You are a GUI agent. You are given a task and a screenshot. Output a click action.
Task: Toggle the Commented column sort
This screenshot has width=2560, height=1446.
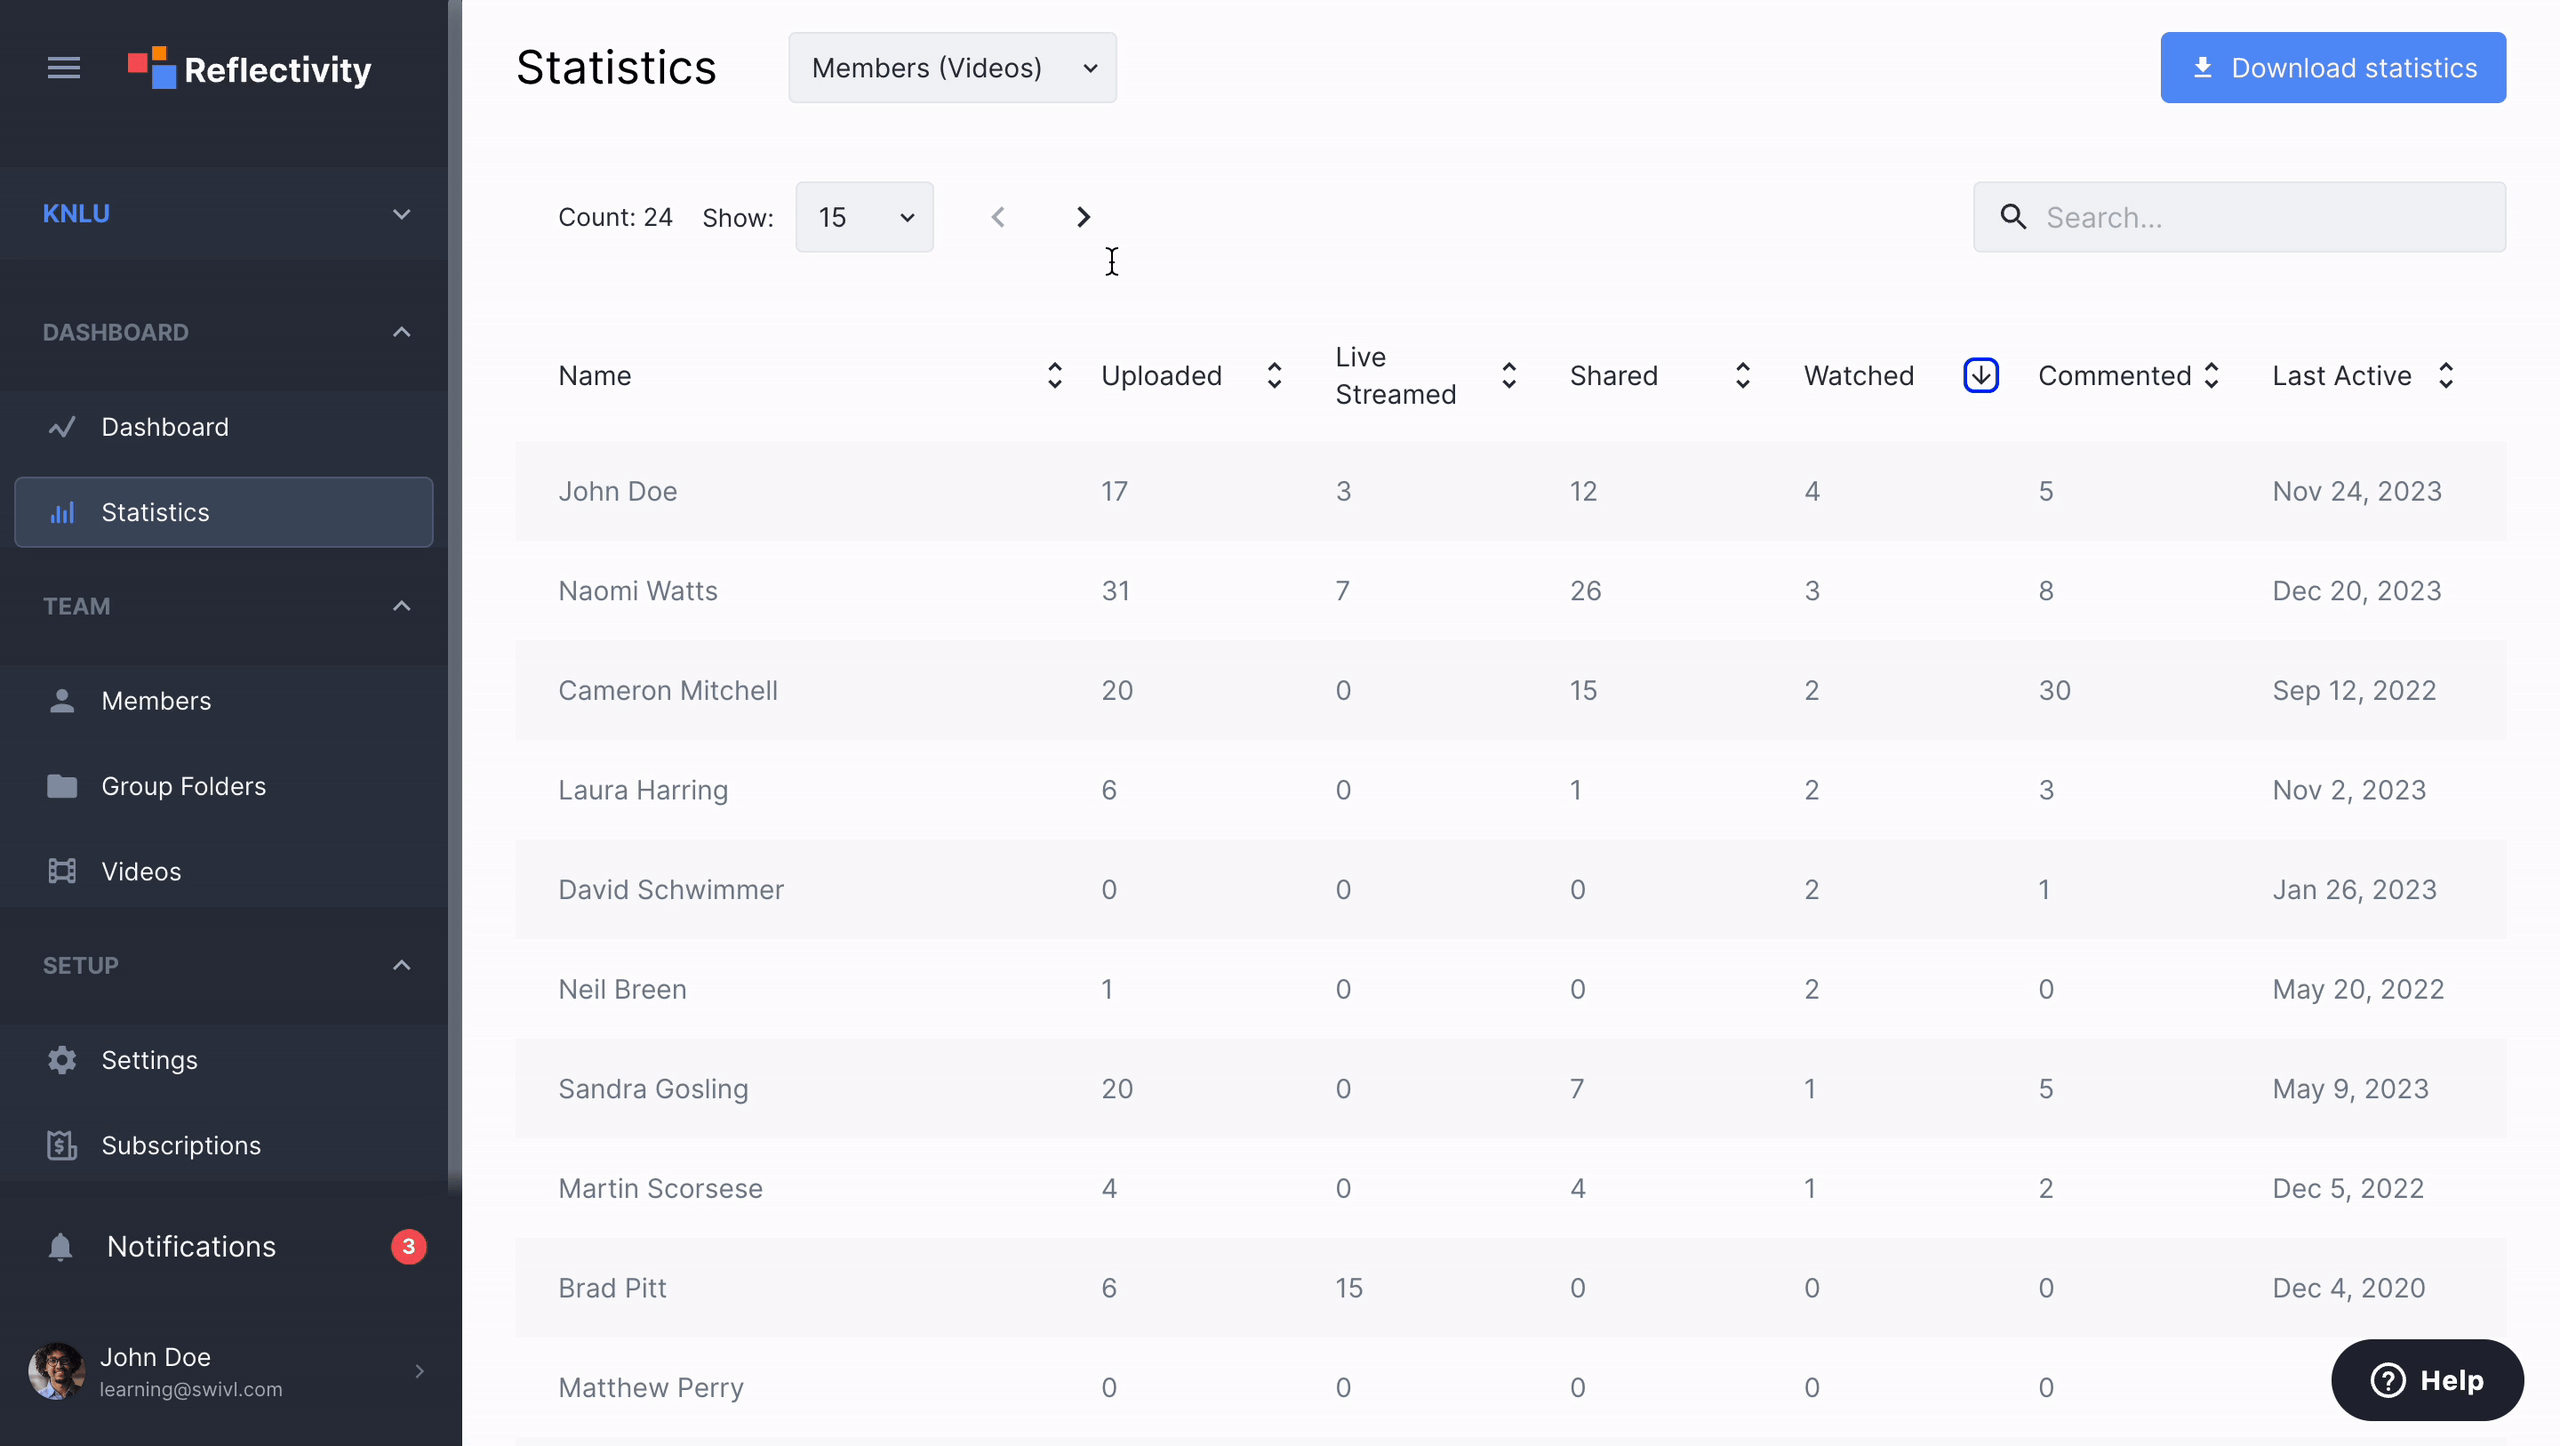(x=2210, y=376)
